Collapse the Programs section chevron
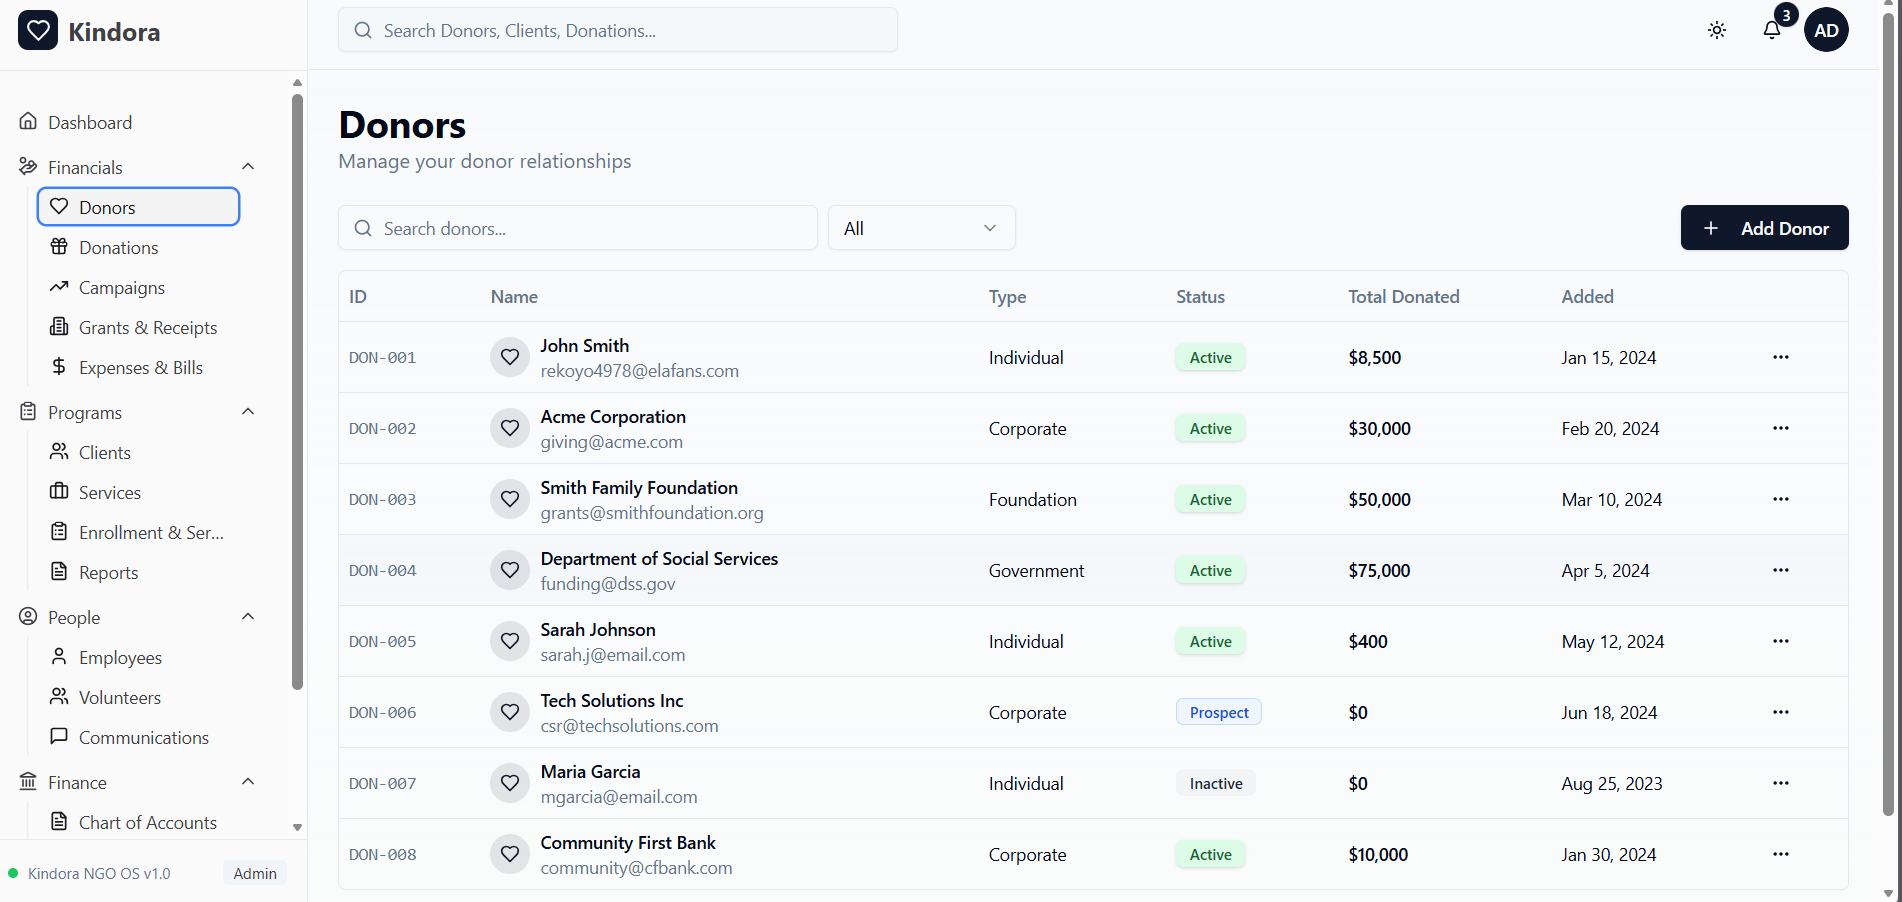Screen dimensions: 1902x902 (248, 412)
